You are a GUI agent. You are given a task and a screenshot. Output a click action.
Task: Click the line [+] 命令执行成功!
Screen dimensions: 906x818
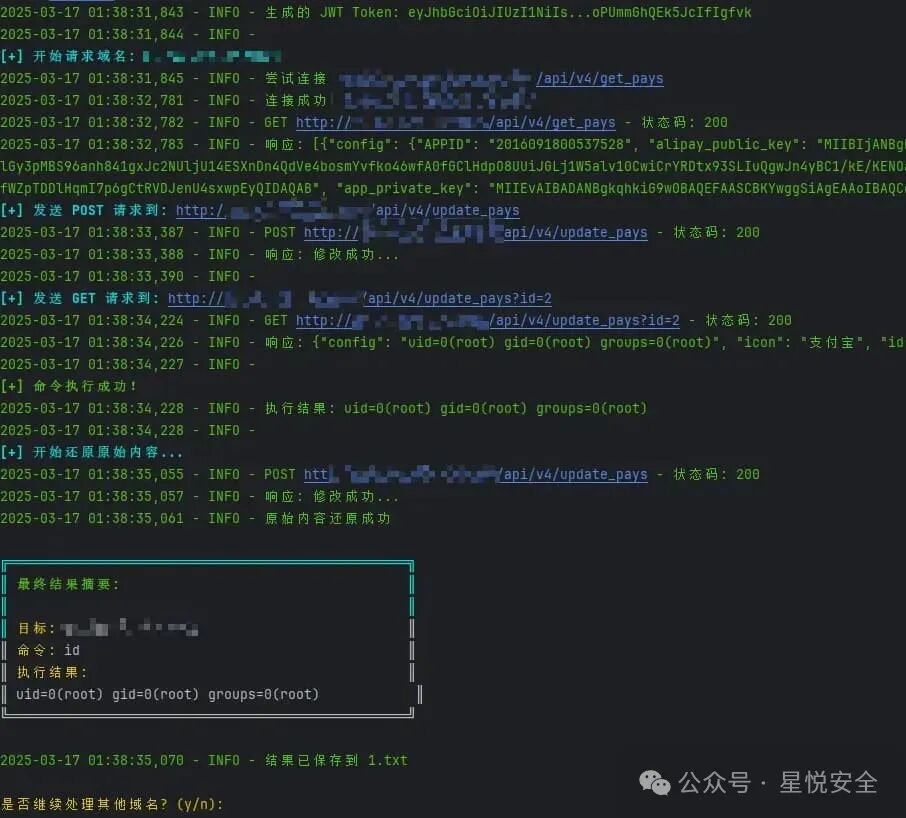[69, 386]
